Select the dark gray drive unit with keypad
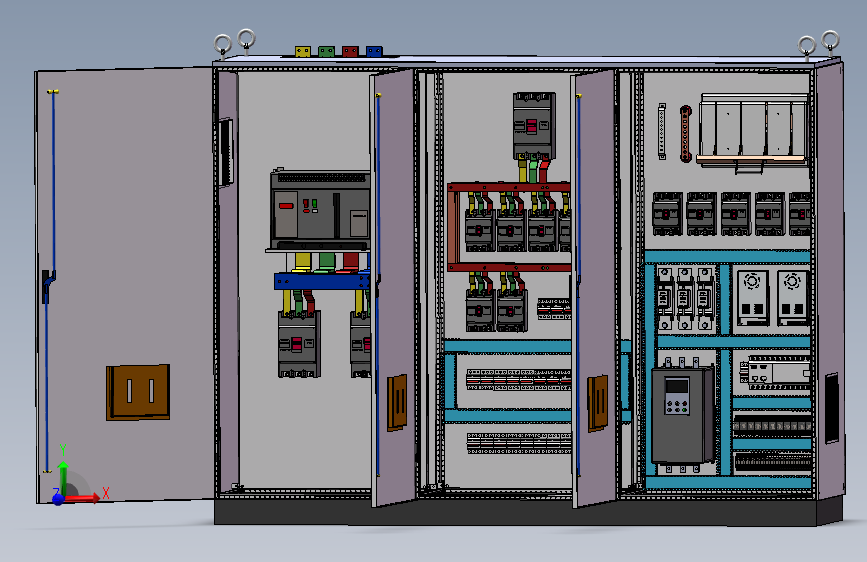This screenshot has height=562, width=867. (x=682, y=415)
